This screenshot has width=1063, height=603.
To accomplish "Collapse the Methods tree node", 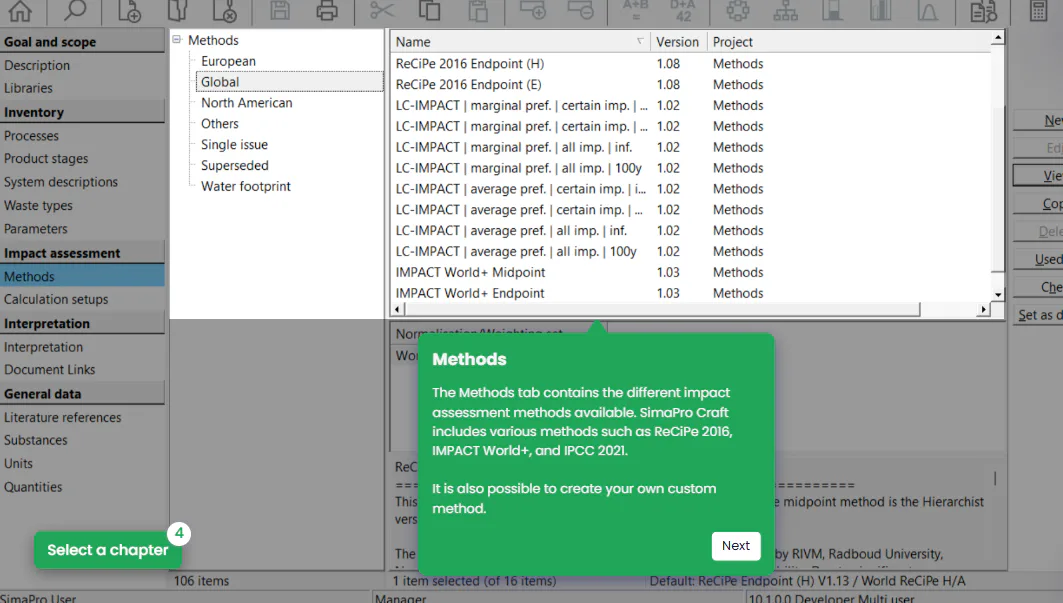I will pos(177,39).
